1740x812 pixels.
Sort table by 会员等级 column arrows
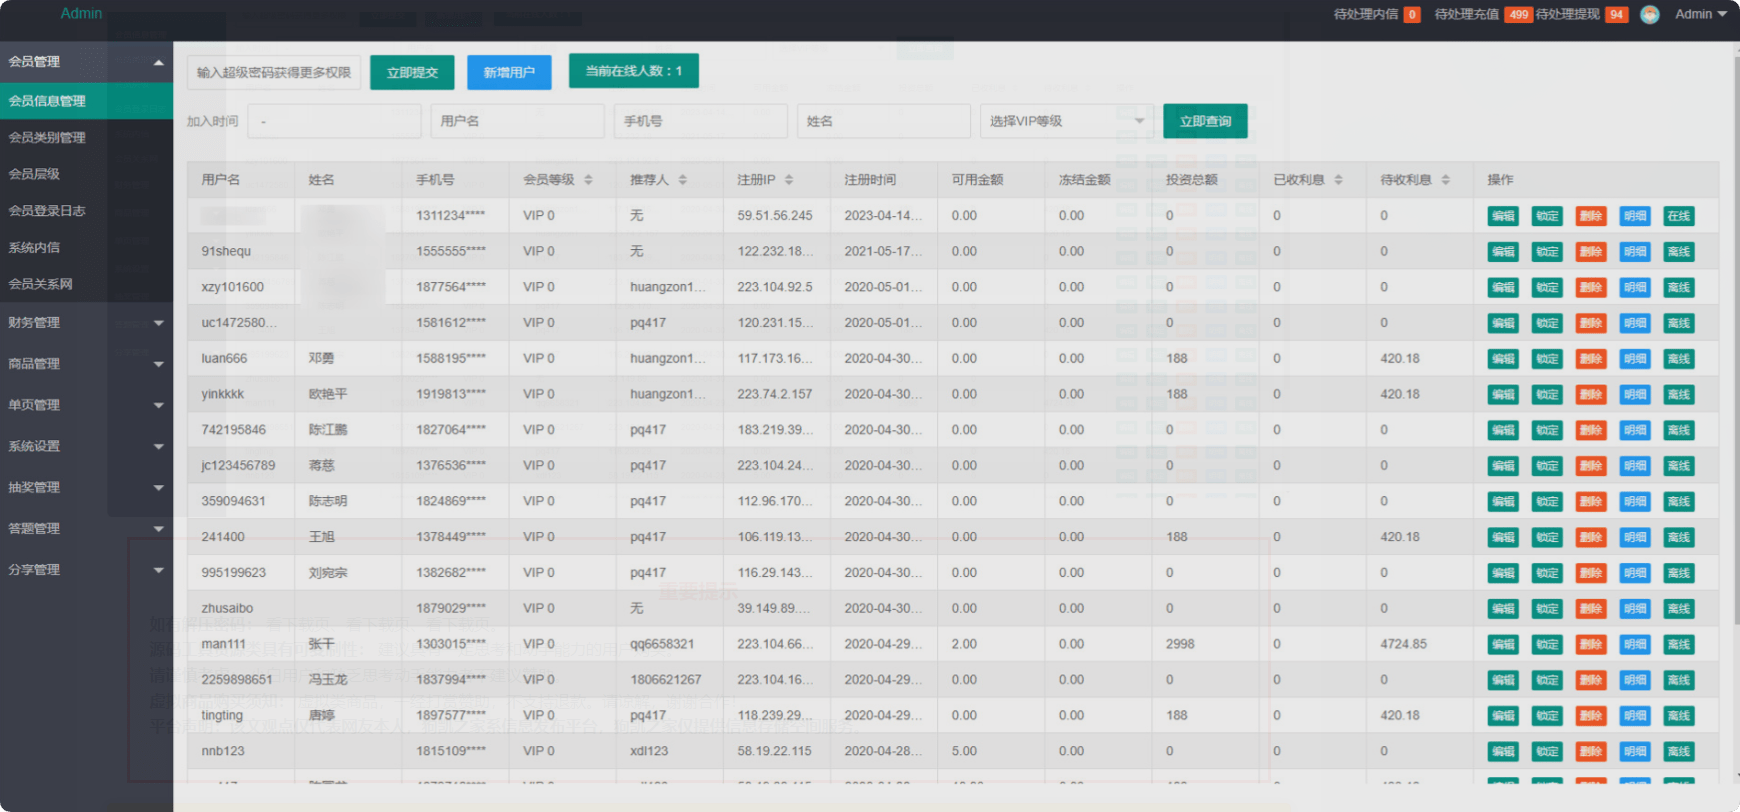pyautogui.click(x=588, y=180)
